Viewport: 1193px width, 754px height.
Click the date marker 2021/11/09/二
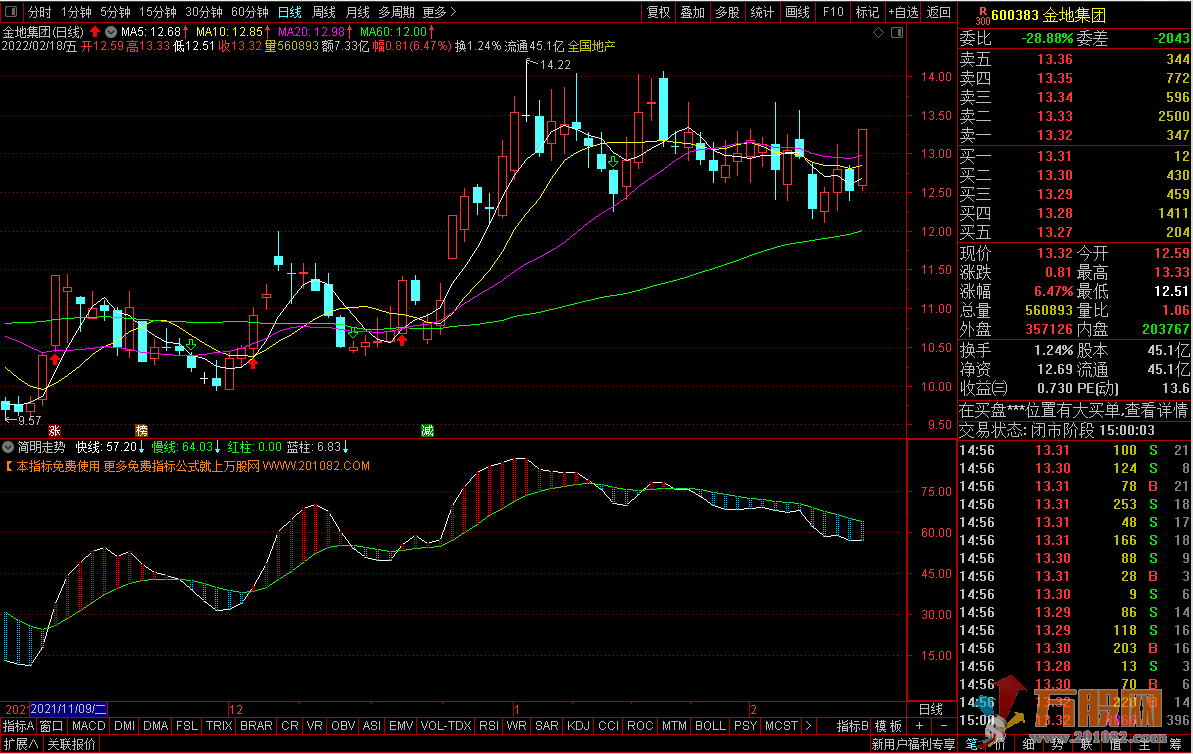pos(68,709)
